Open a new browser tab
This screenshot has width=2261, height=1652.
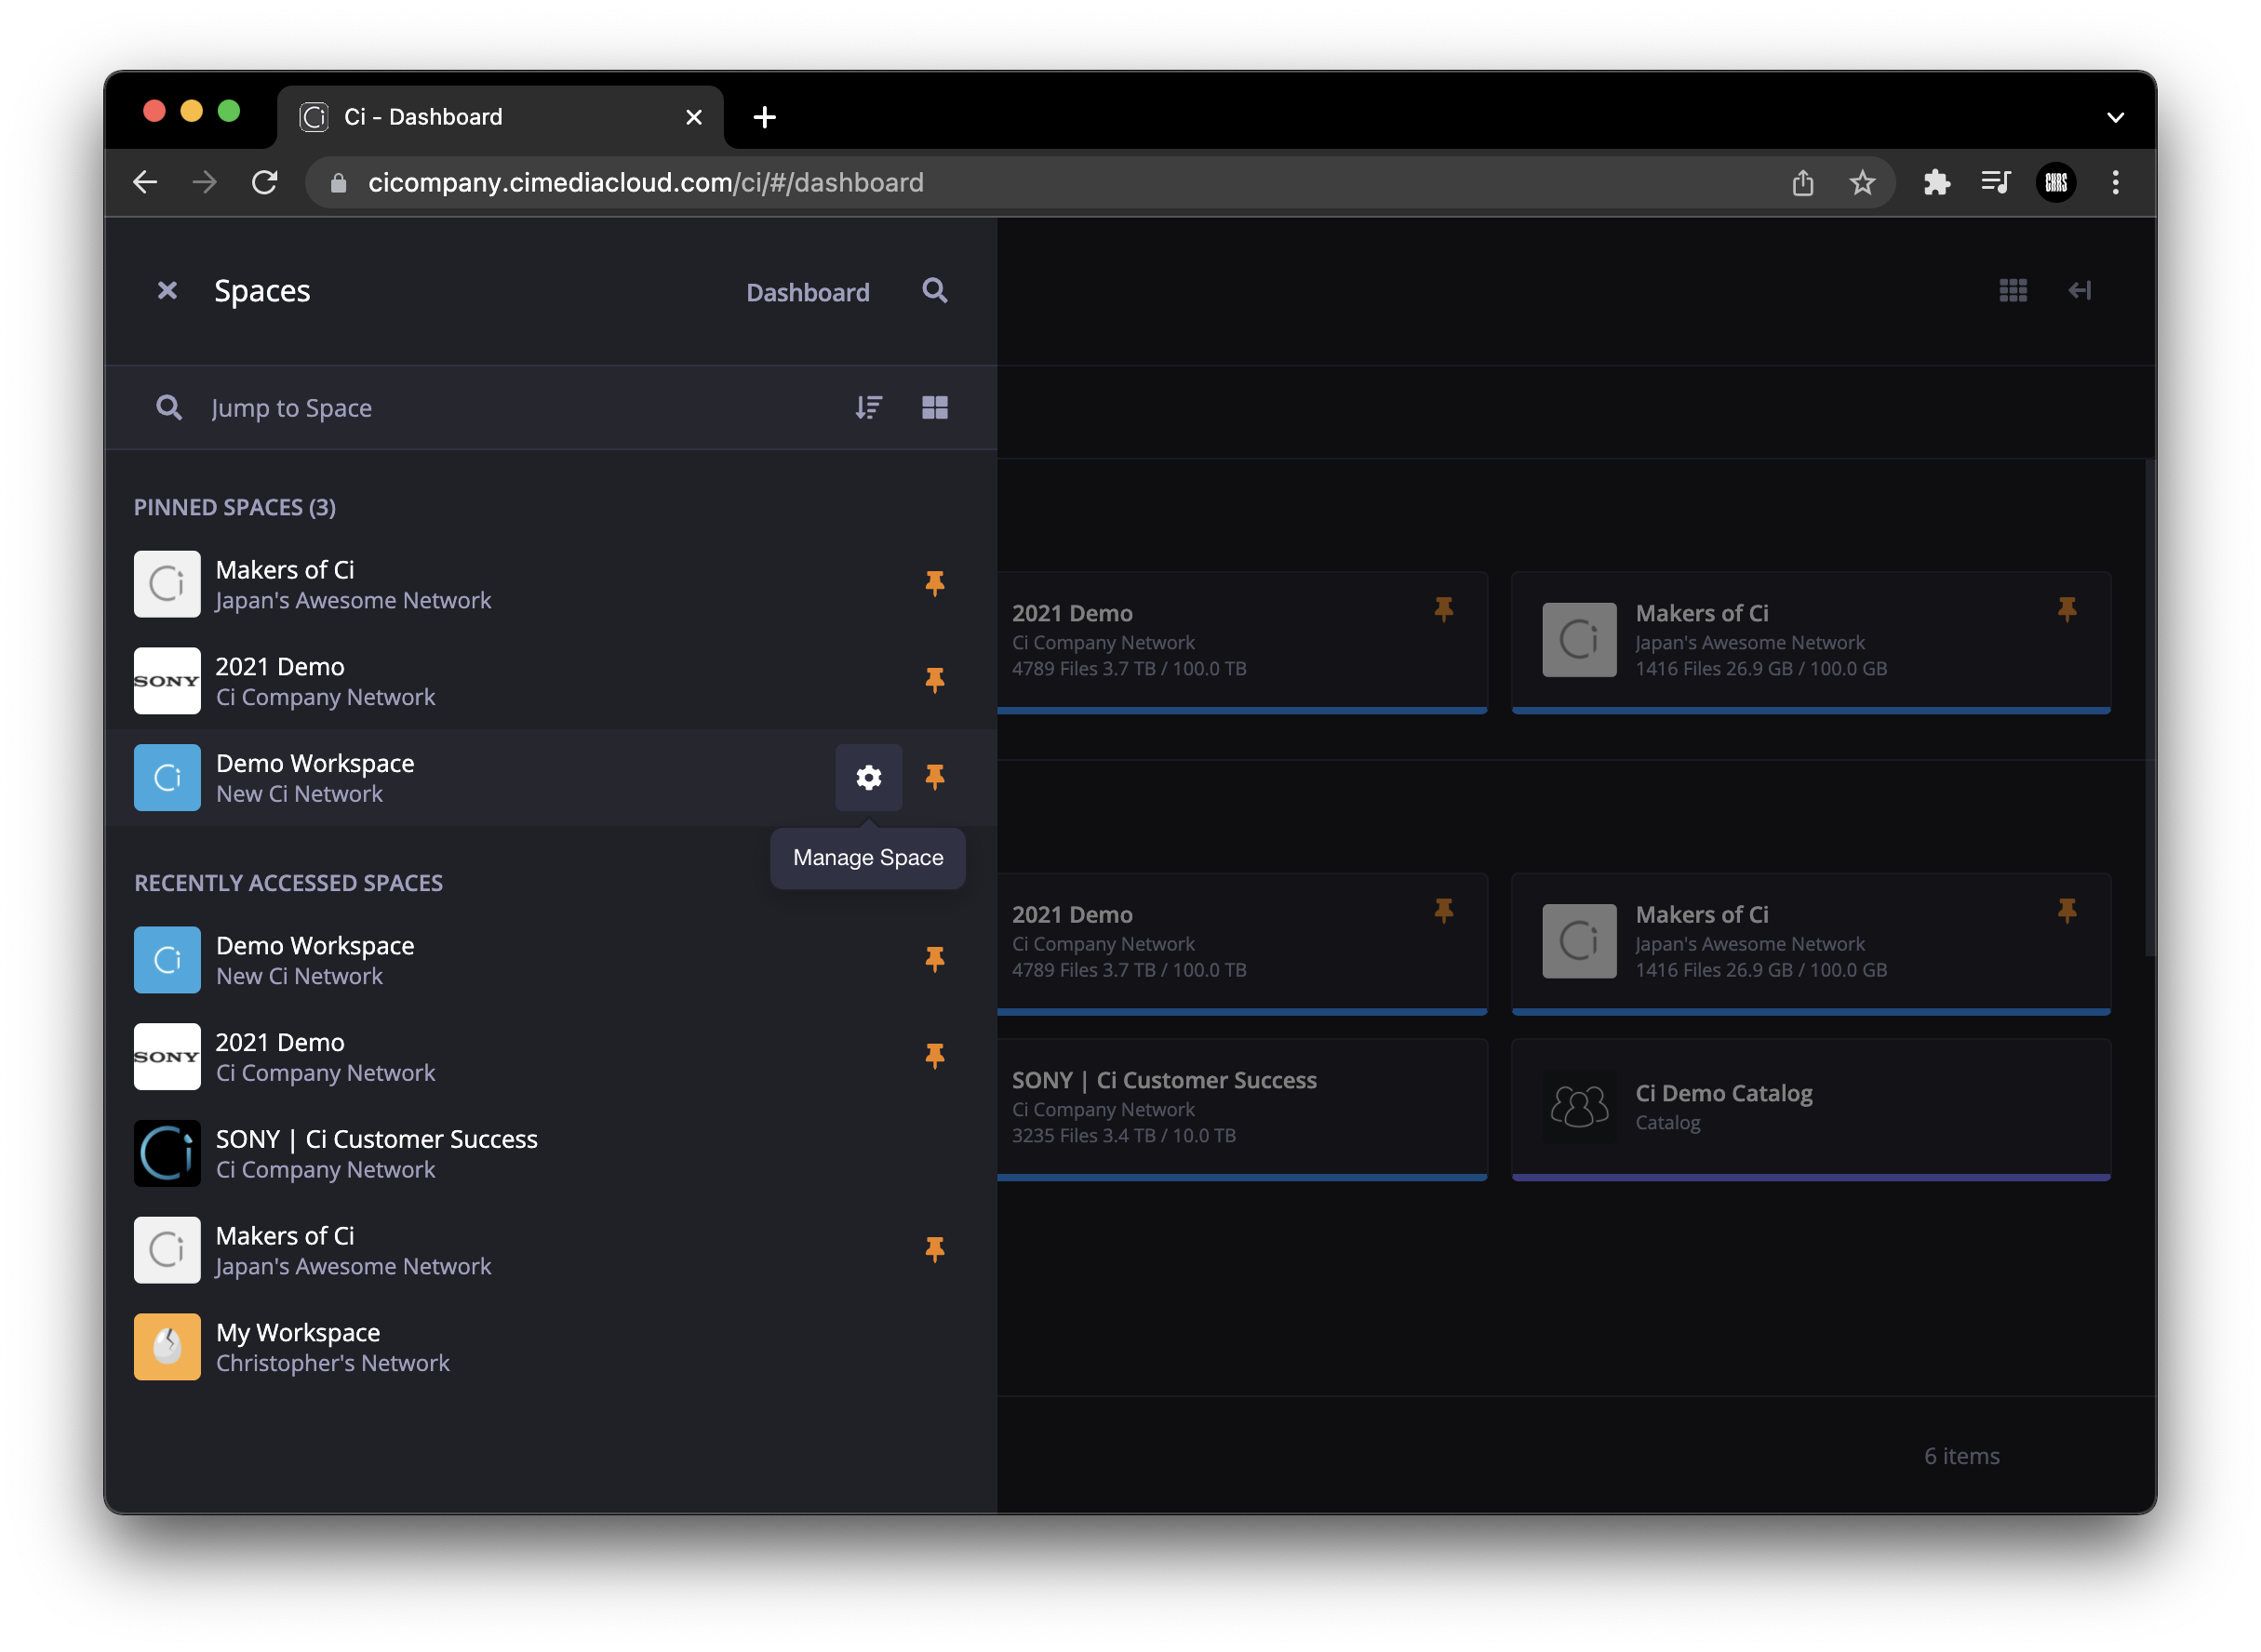coord(765,118)
